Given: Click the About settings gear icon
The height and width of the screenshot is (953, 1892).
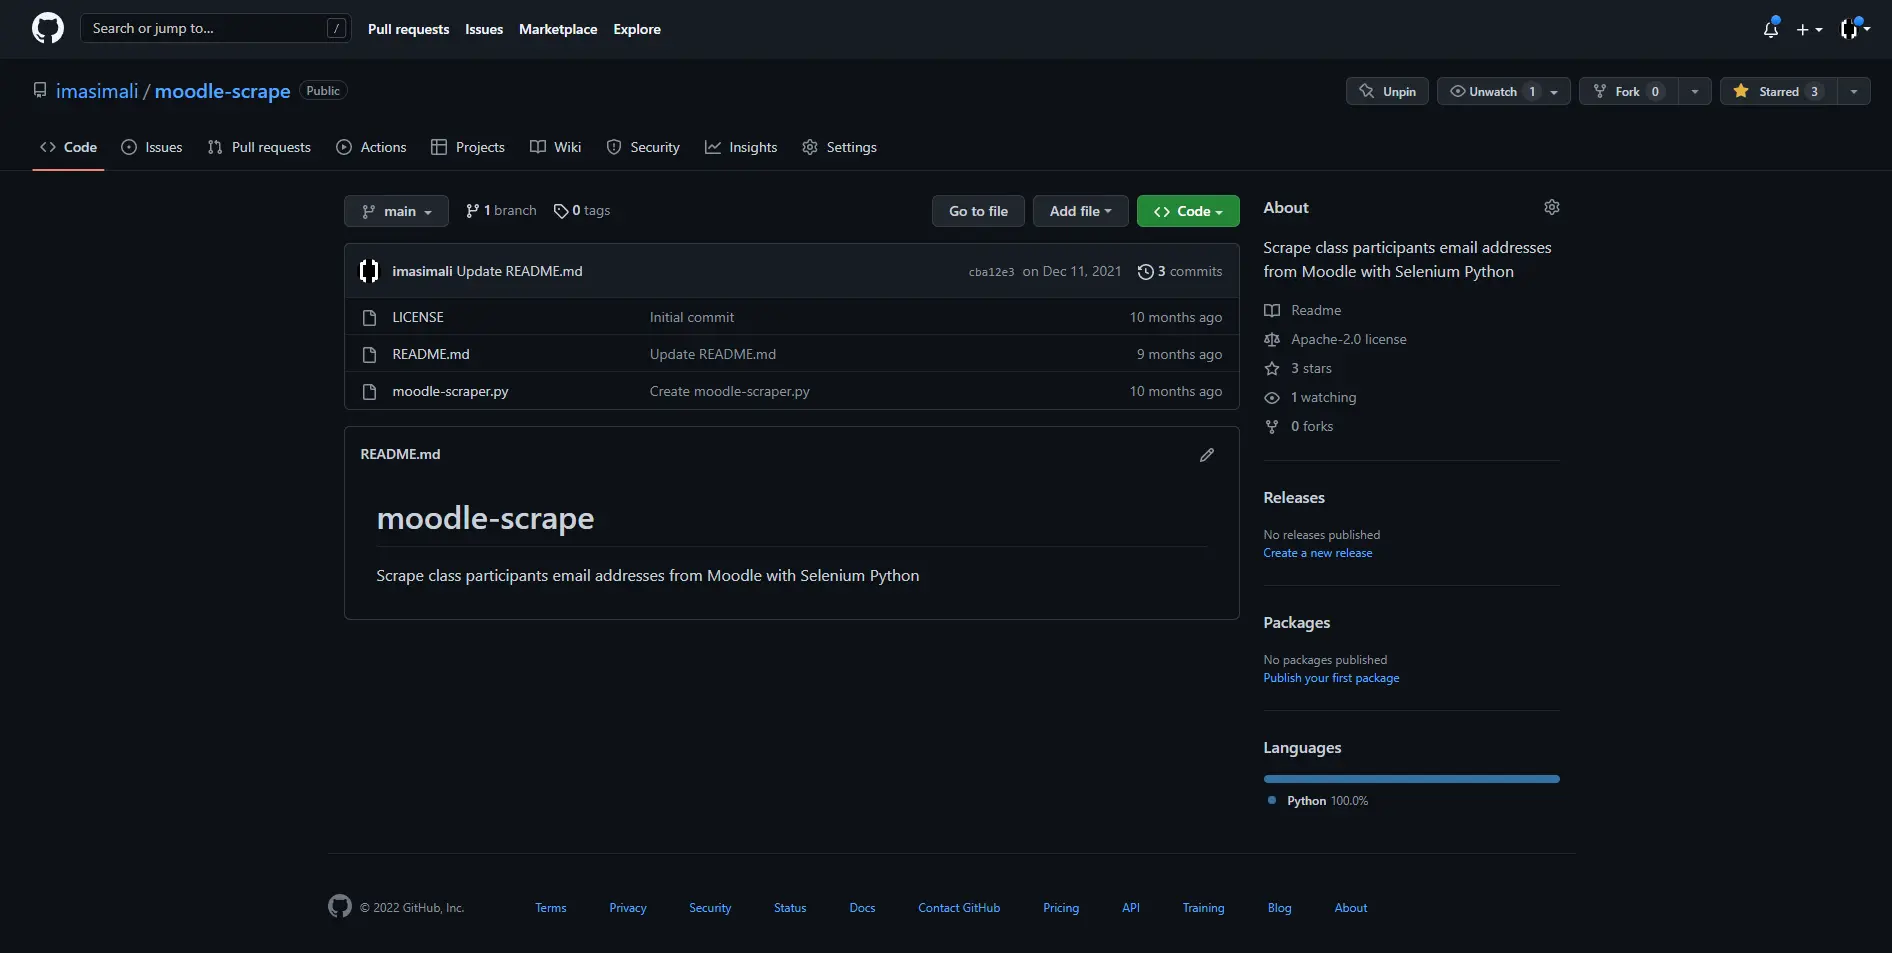Looking at the screenshot, I should pos(1552,207).
